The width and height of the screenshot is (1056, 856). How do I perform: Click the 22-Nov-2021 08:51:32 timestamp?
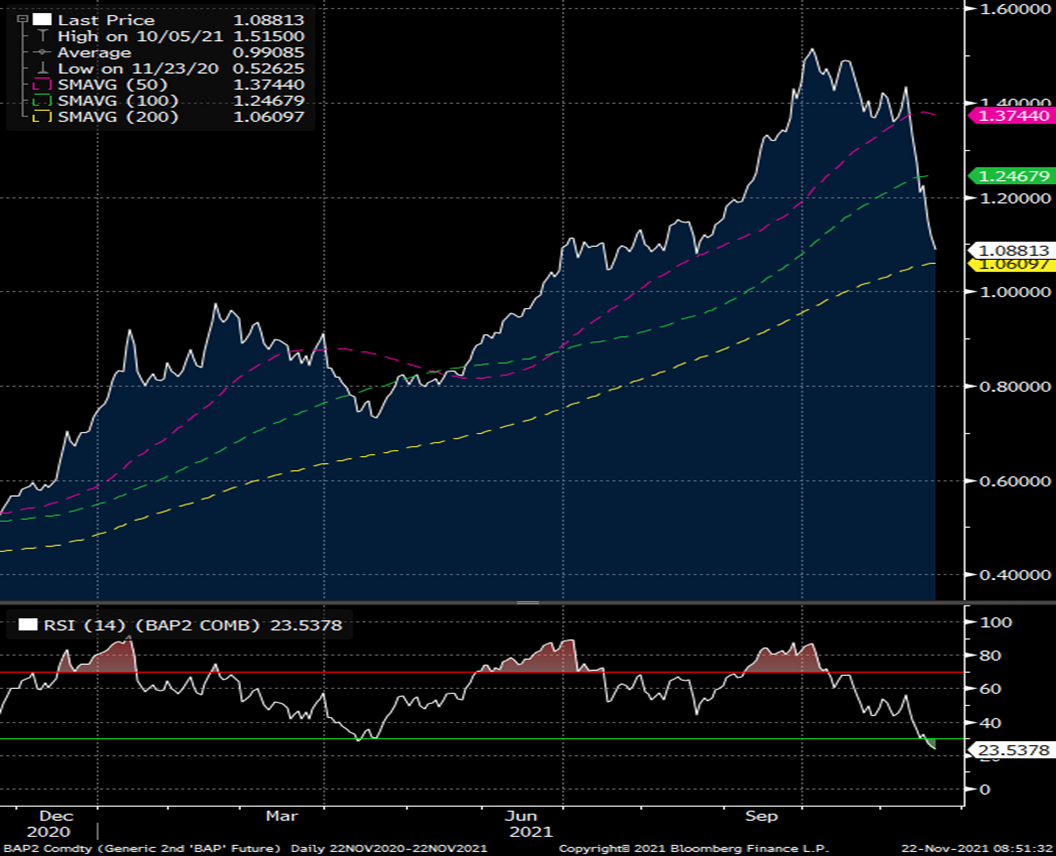pos(977,849)
